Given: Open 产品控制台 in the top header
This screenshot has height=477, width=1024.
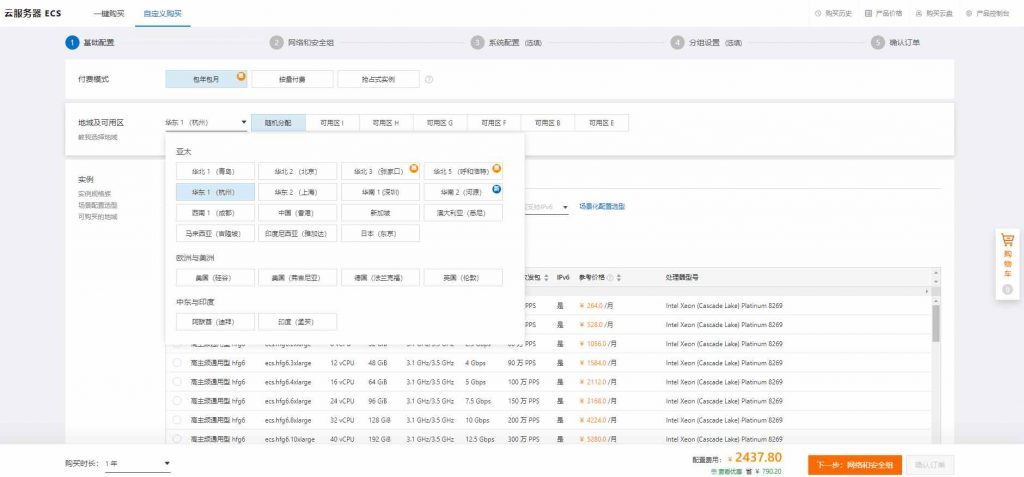Looking at the screenshot, I should click(987, 13).
